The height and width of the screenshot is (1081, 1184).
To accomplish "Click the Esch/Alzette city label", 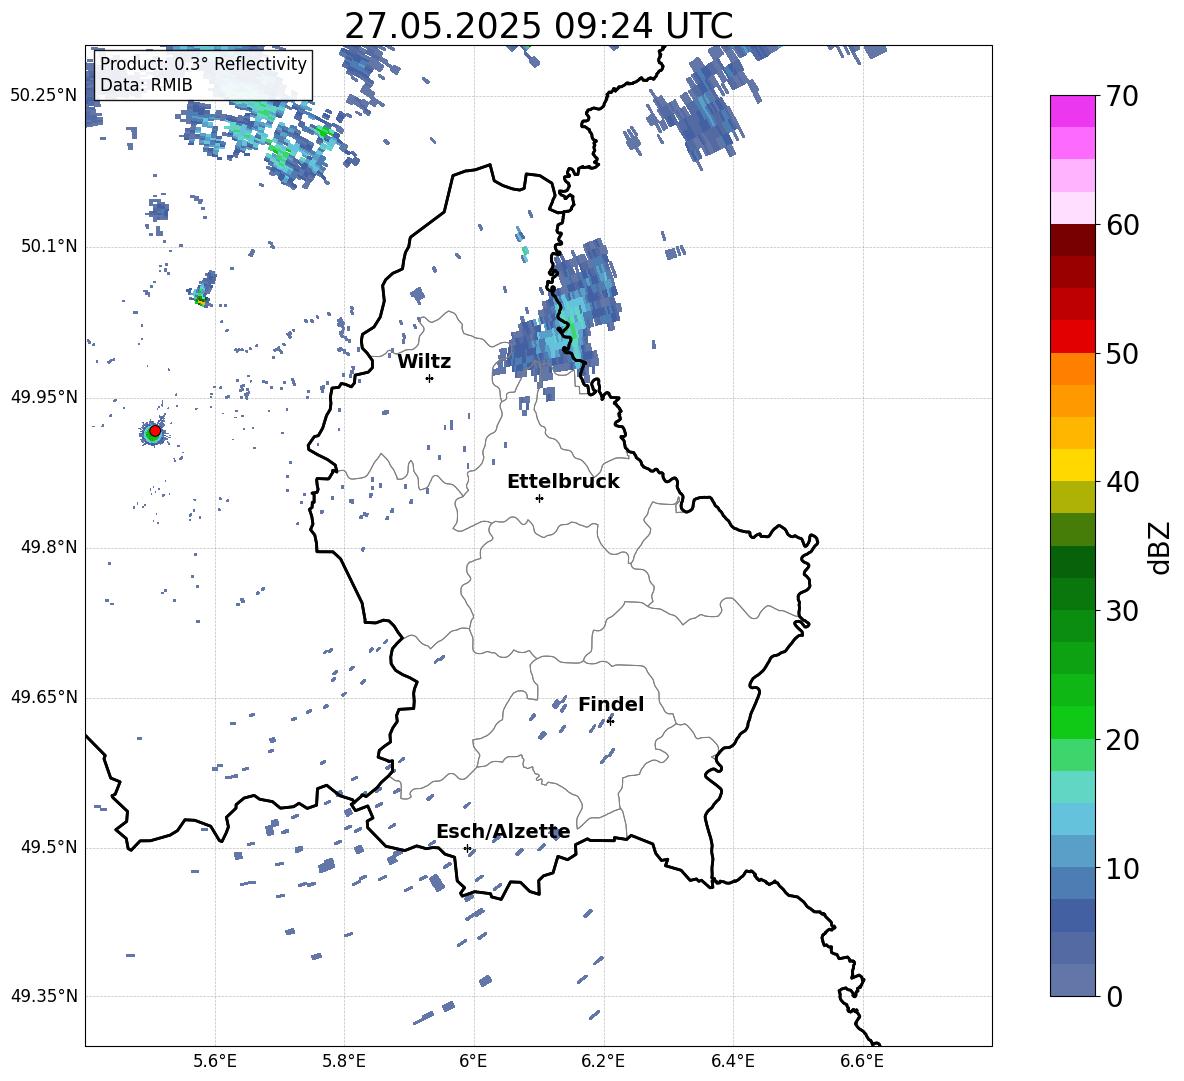I will (503, 831).
